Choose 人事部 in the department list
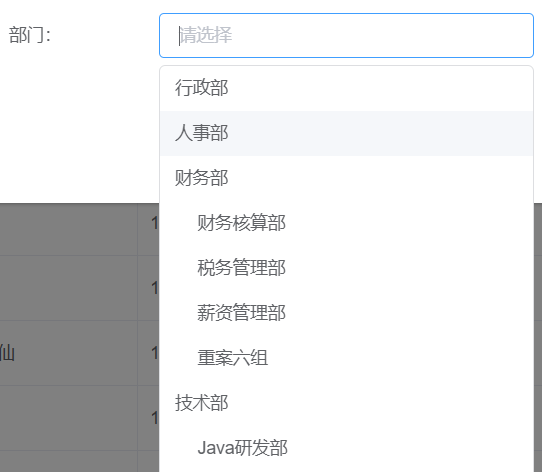Image resolution: width=542 pixels, height=472 pixels. [346, 133]
